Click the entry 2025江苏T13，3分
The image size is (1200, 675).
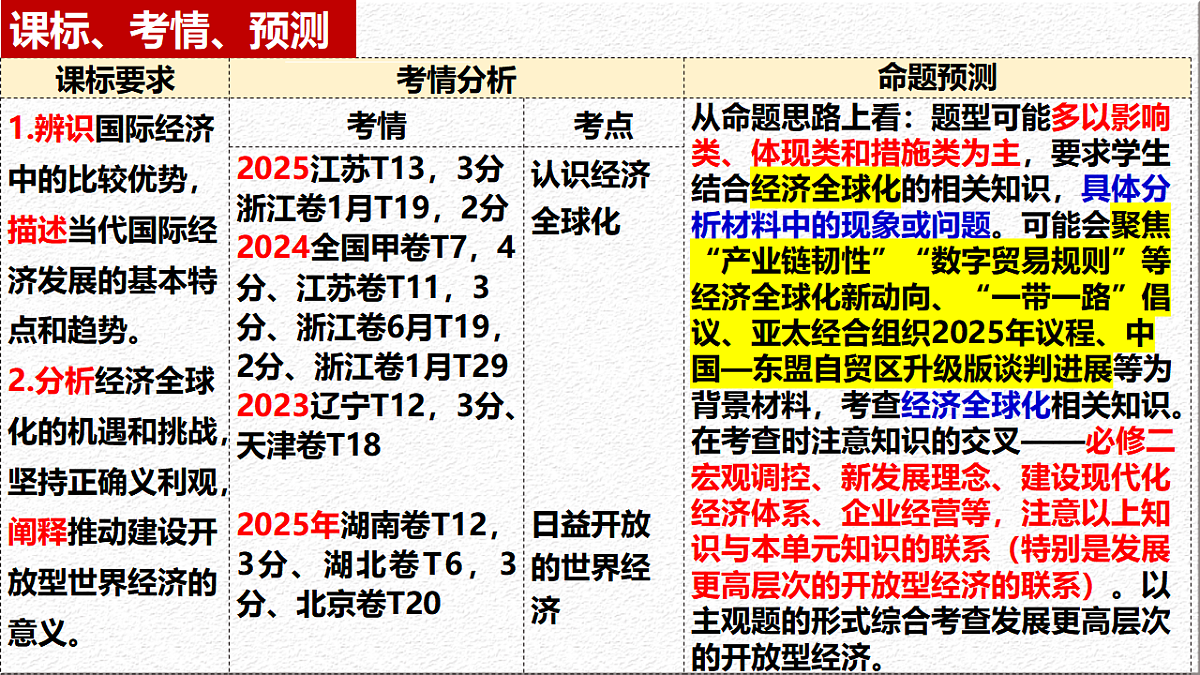370,168
